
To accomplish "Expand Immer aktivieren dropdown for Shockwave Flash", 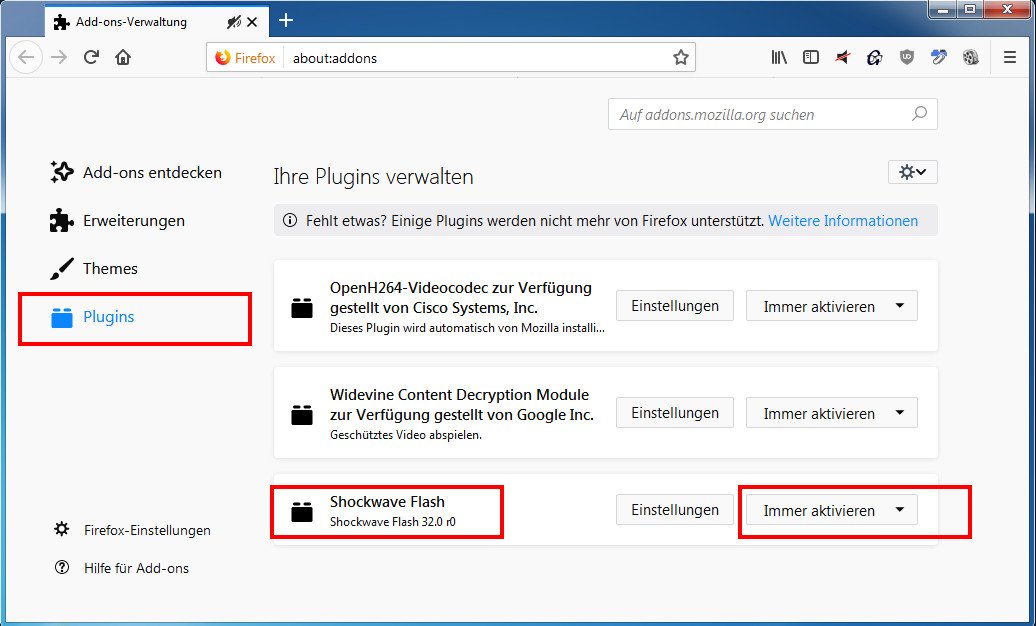I will click(832, 510).
